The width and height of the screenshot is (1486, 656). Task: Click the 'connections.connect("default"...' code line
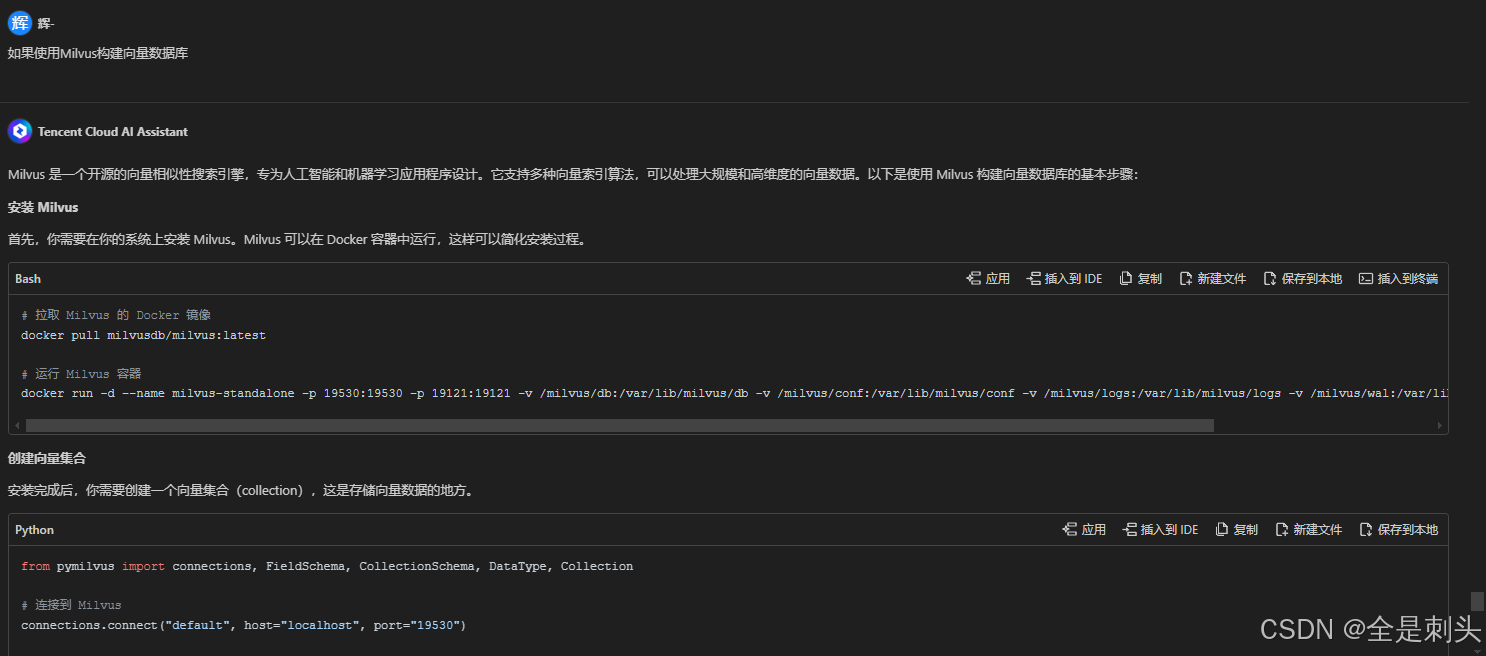(244, 625)
